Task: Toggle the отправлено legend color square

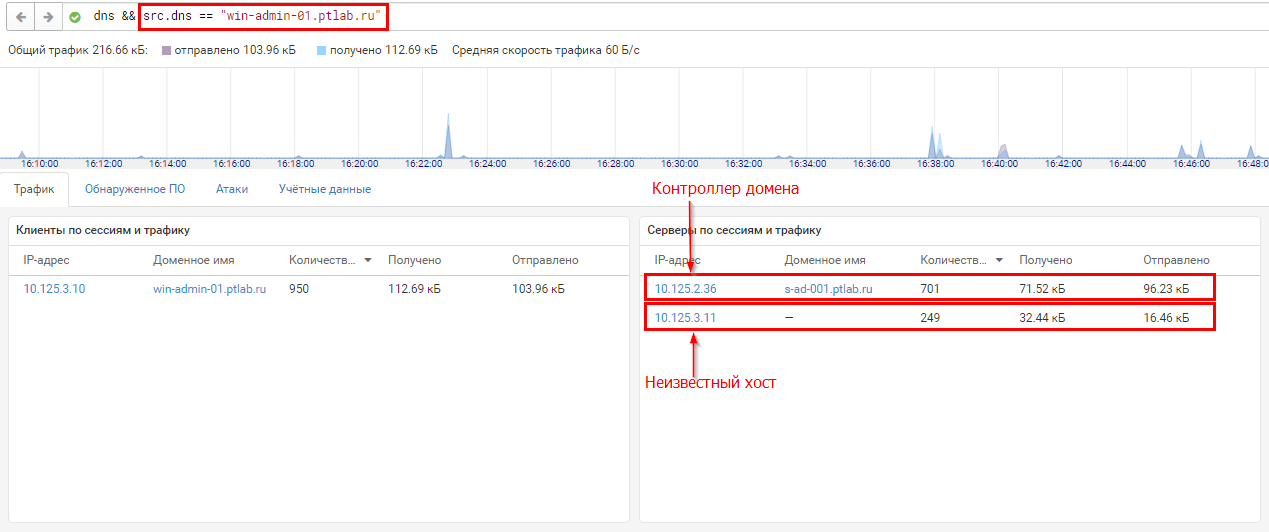Action: click(x=166, y=49)
